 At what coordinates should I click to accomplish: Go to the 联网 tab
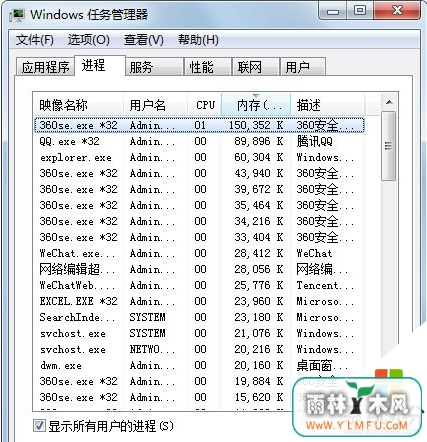pyautogui.click(x=256, y=67)
